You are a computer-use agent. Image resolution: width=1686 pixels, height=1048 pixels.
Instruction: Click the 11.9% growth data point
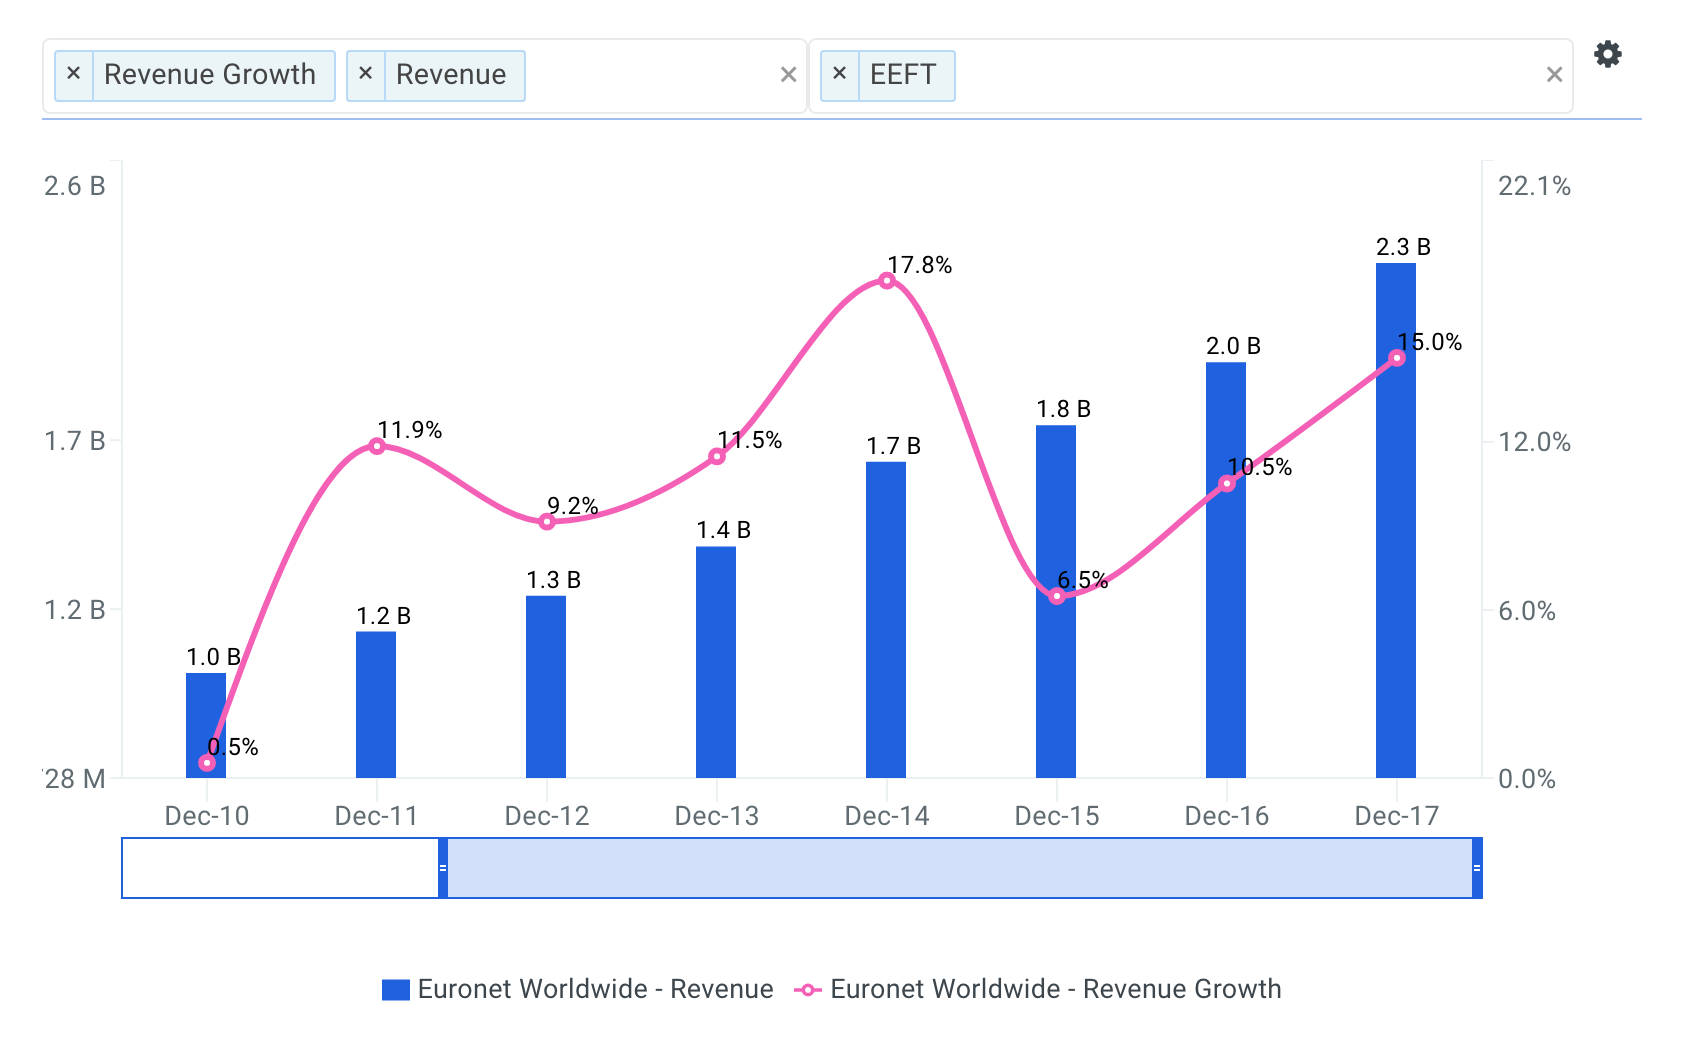click(x=377, y=446)
